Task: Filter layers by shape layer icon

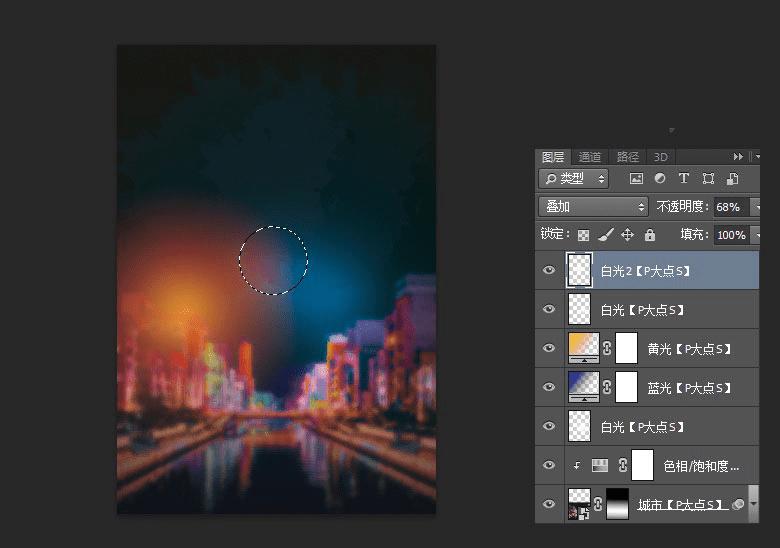Action: (x=708, y=179)
